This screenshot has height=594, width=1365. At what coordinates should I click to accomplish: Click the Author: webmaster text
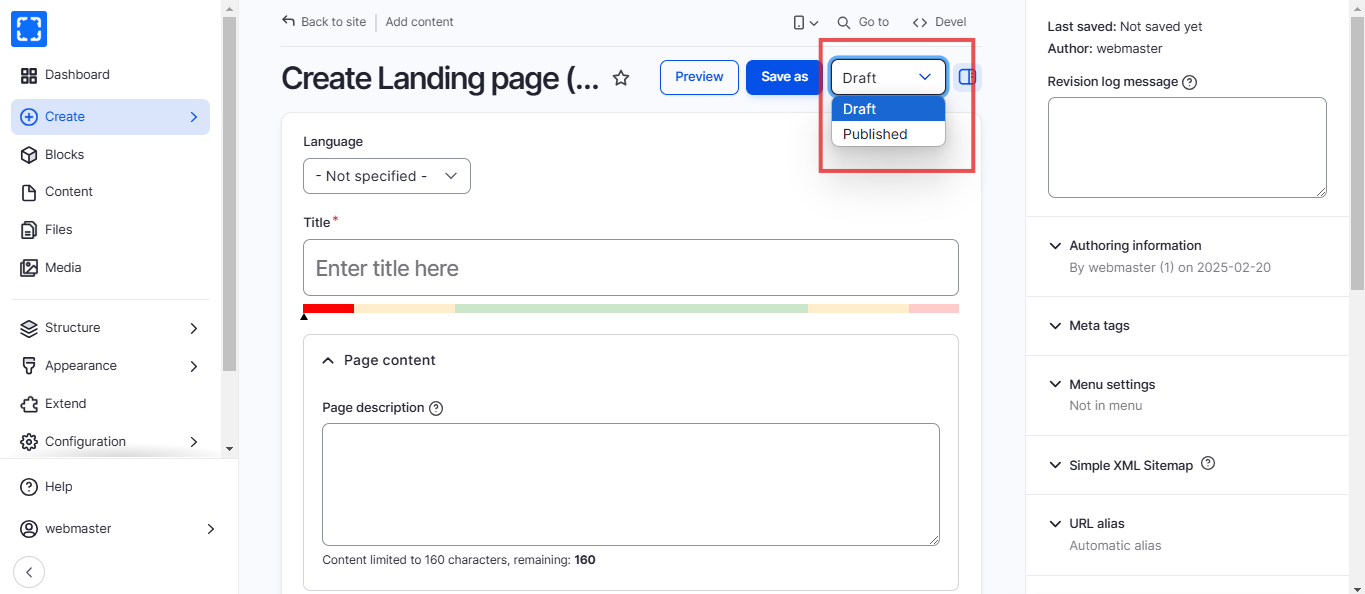1105,48
